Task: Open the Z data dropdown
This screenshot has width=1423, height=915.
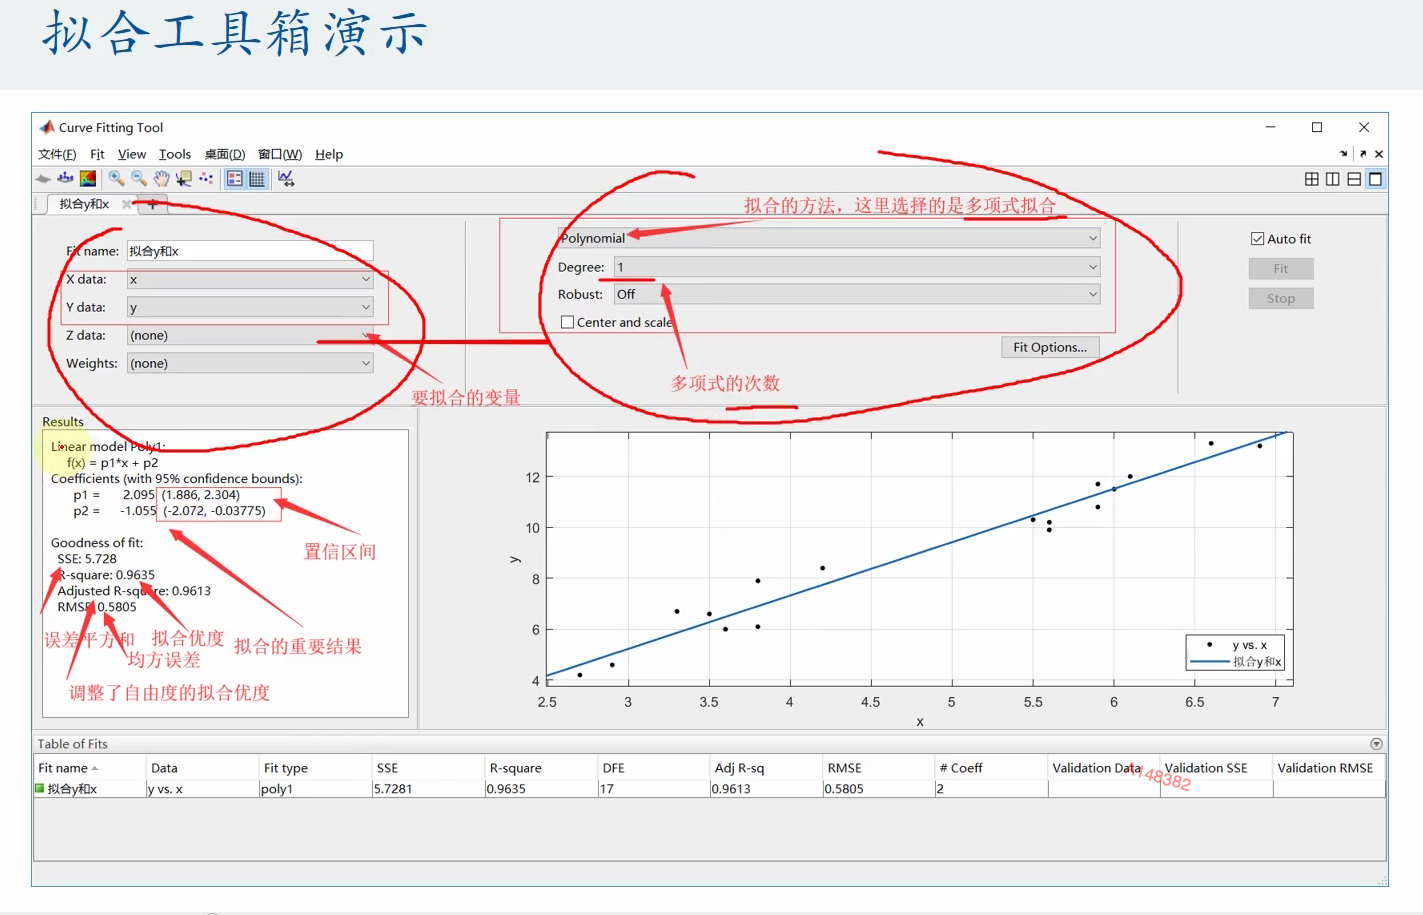Action: [250, 336]
